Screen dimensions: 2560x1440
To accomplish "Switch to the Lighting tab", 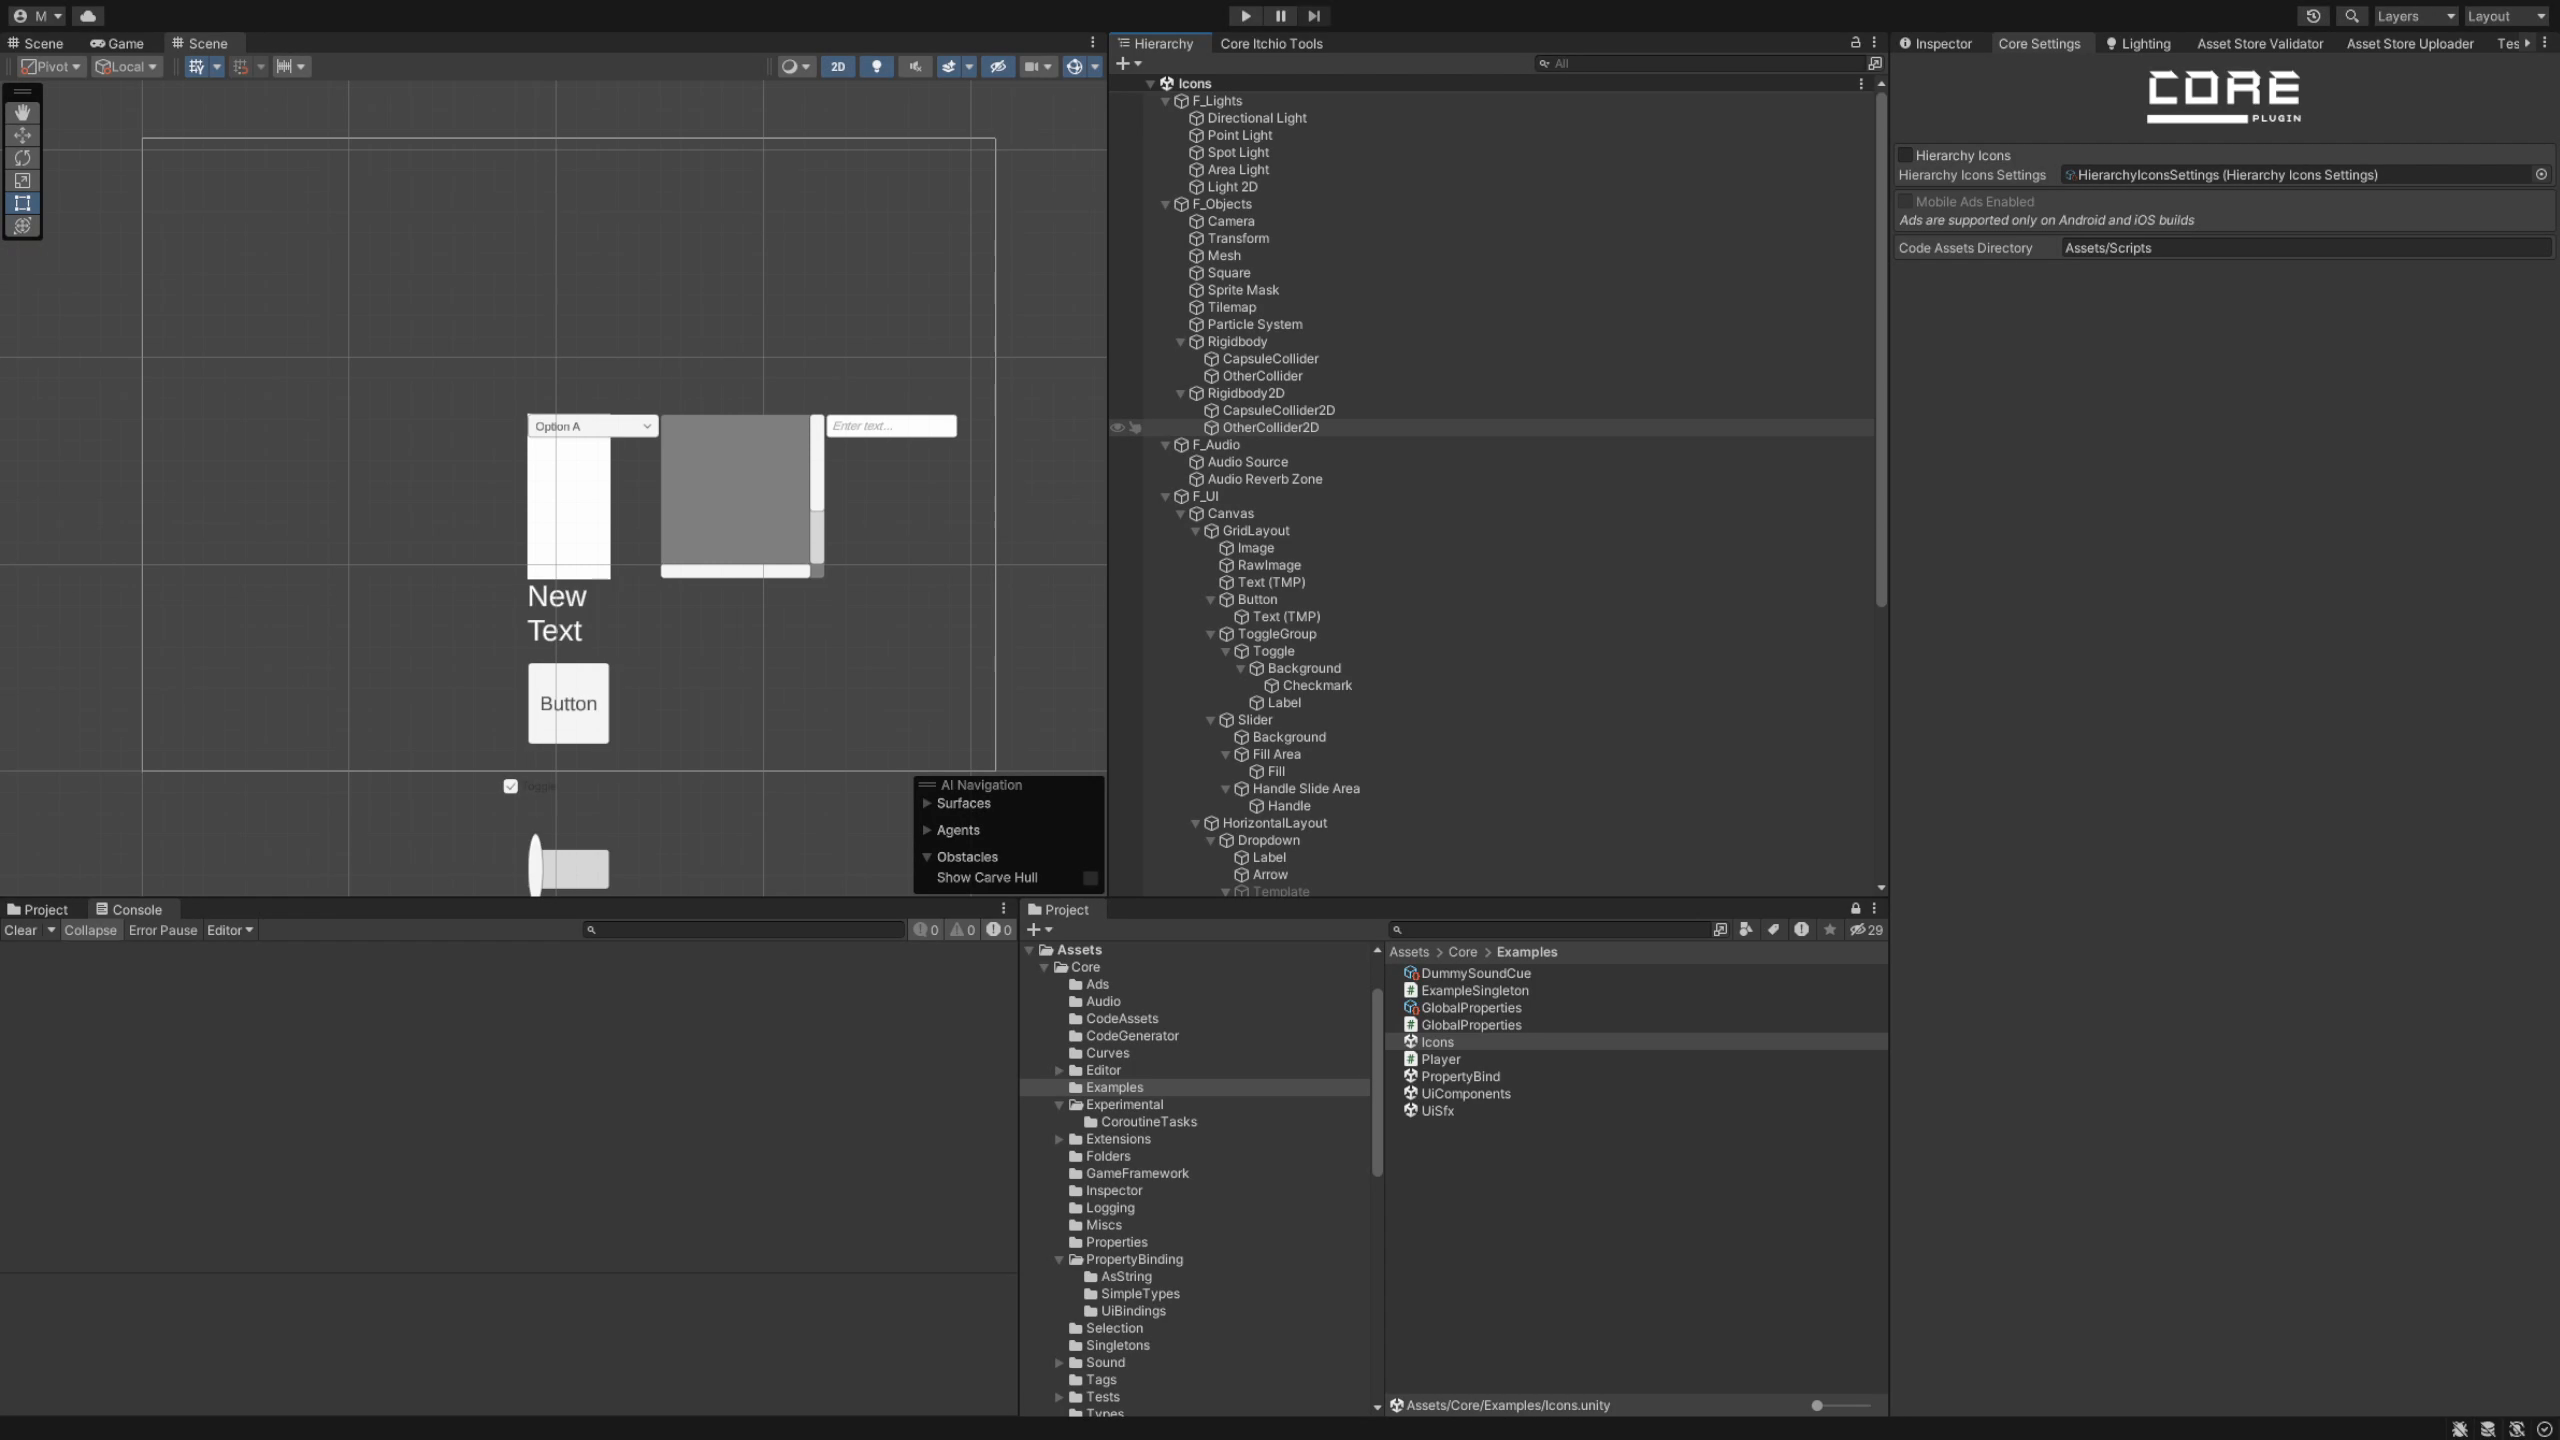I will [x=2138, y=44].
